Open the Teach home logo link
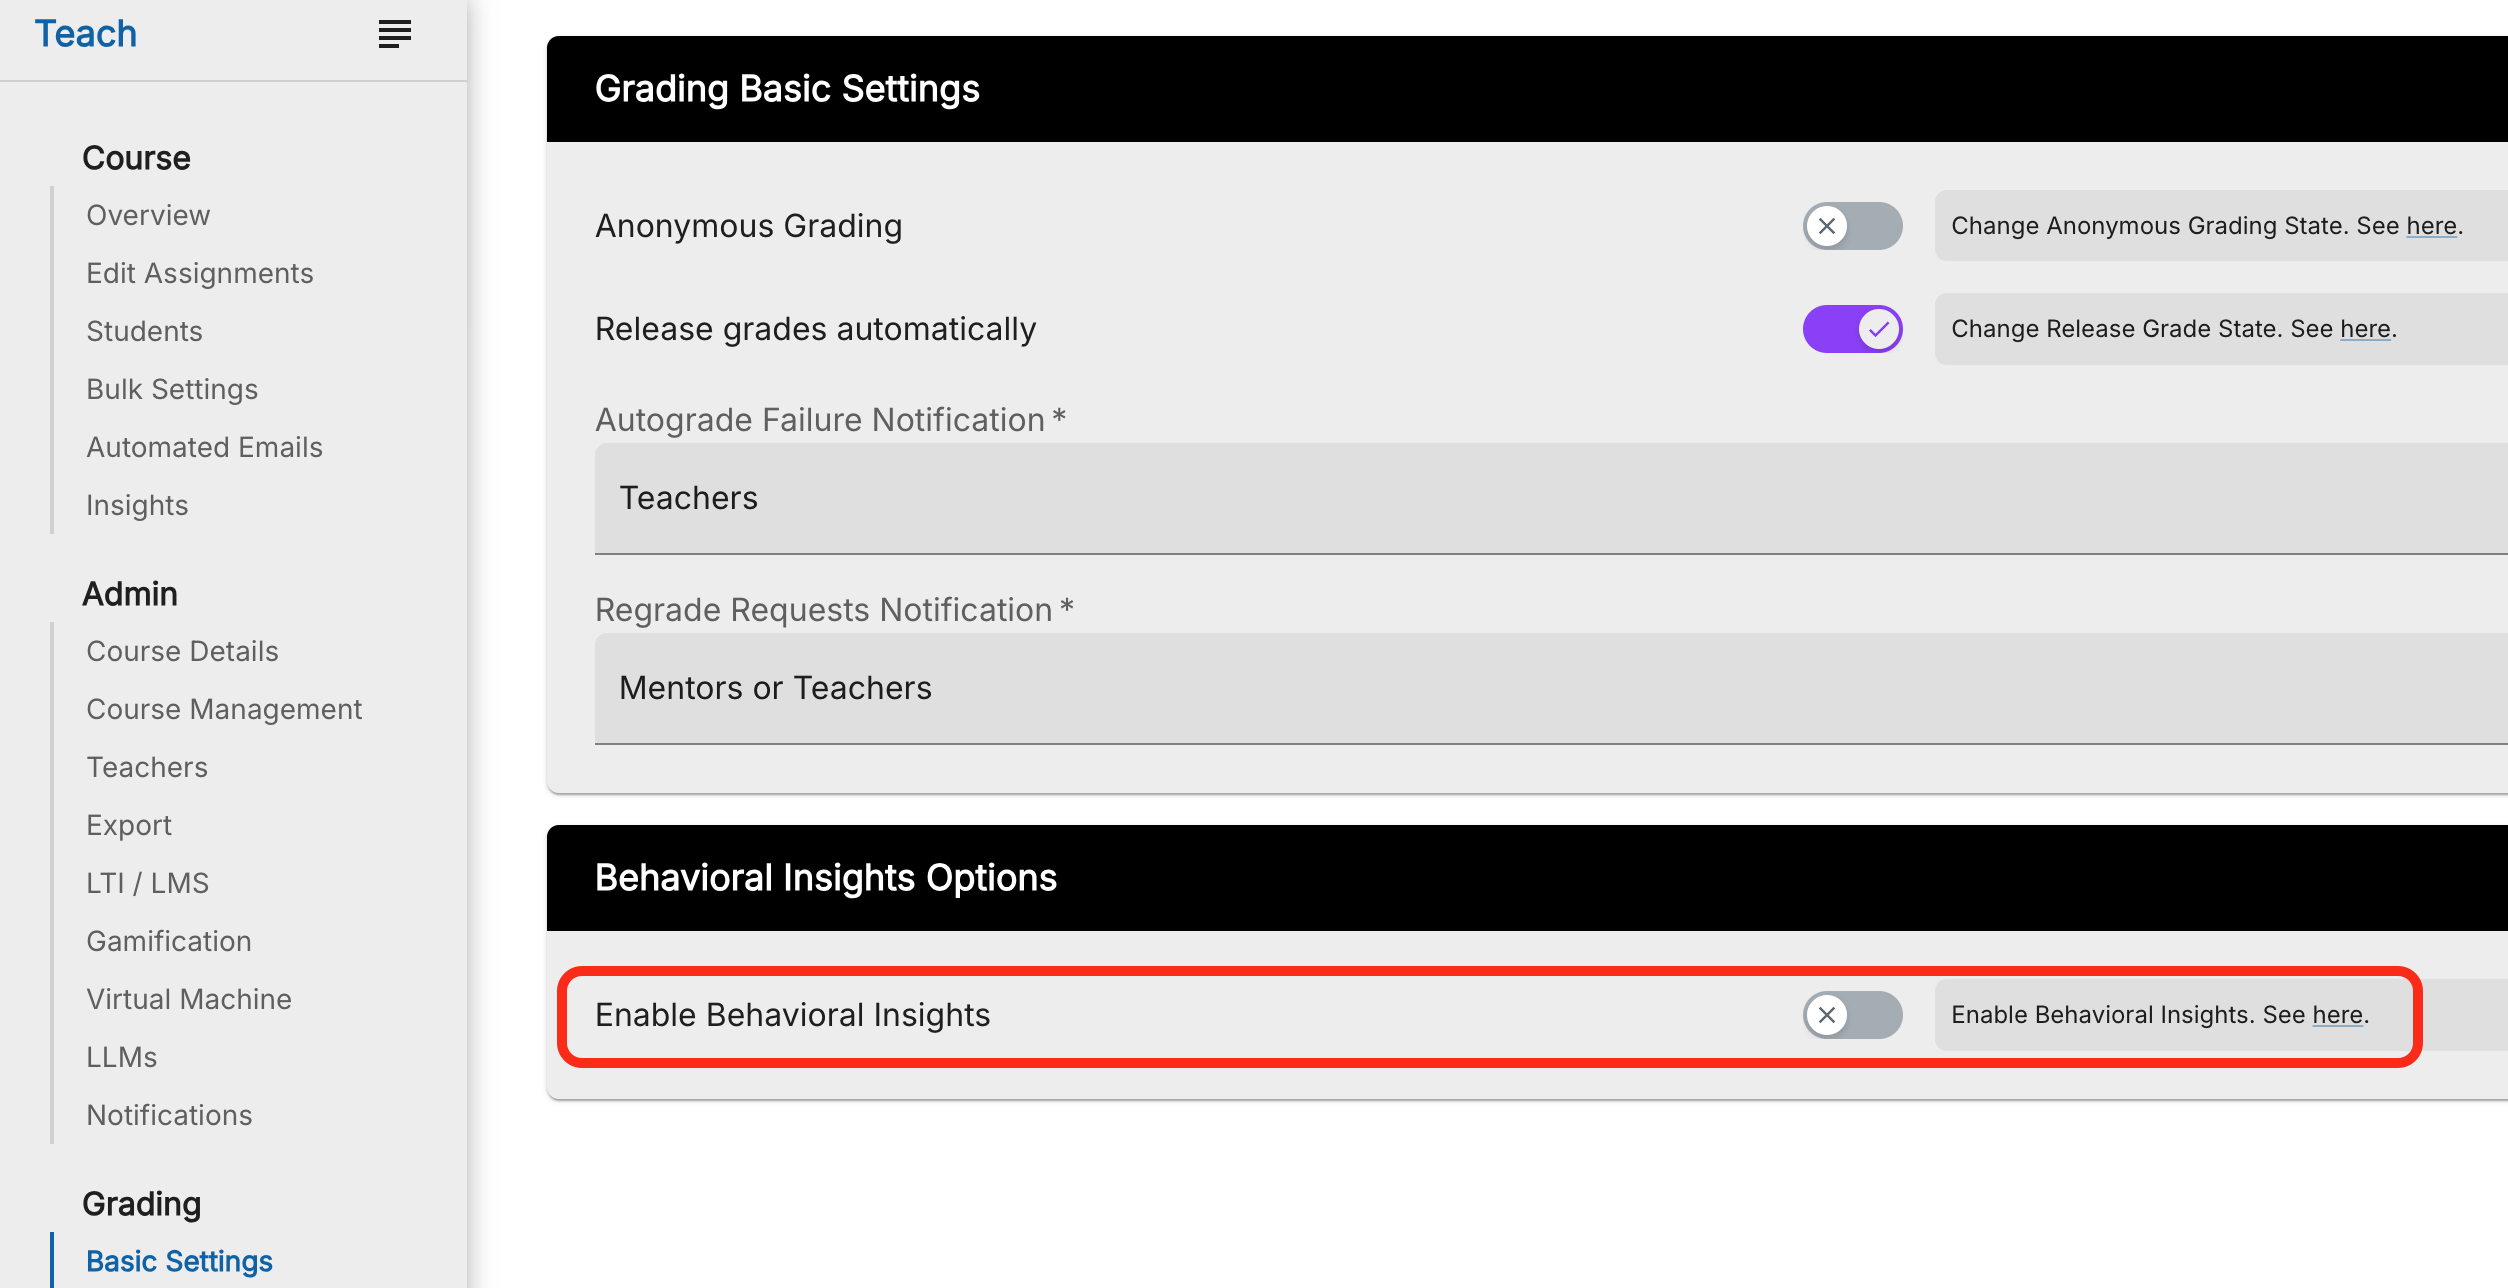2508x1288 pixels. pyautogui.click(x=86, y=34)
